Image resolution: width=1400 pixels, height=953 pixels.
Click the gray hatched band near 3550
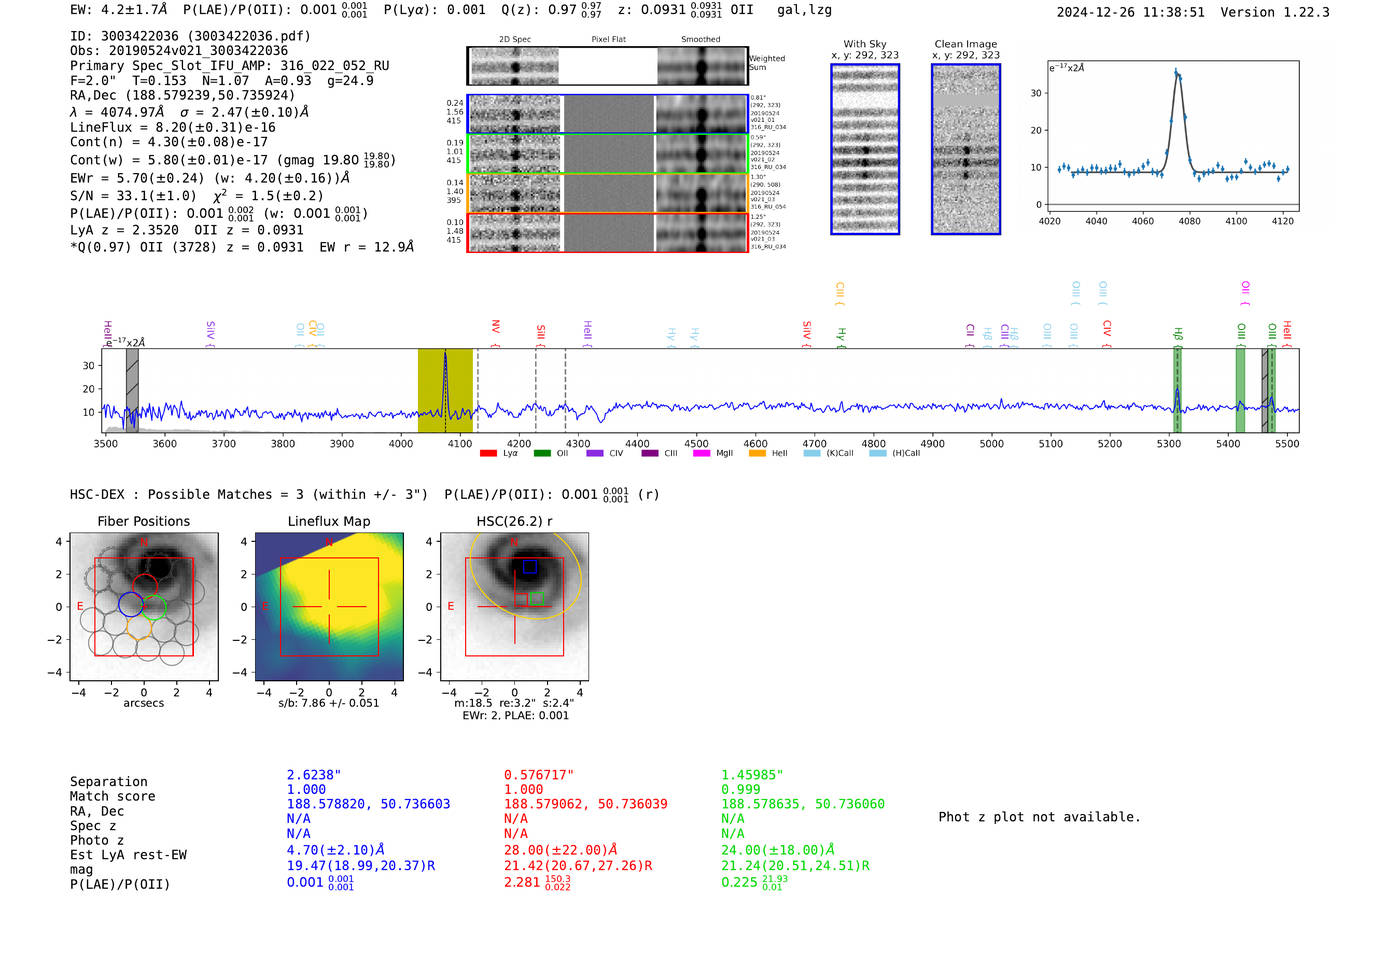point(132,391)
